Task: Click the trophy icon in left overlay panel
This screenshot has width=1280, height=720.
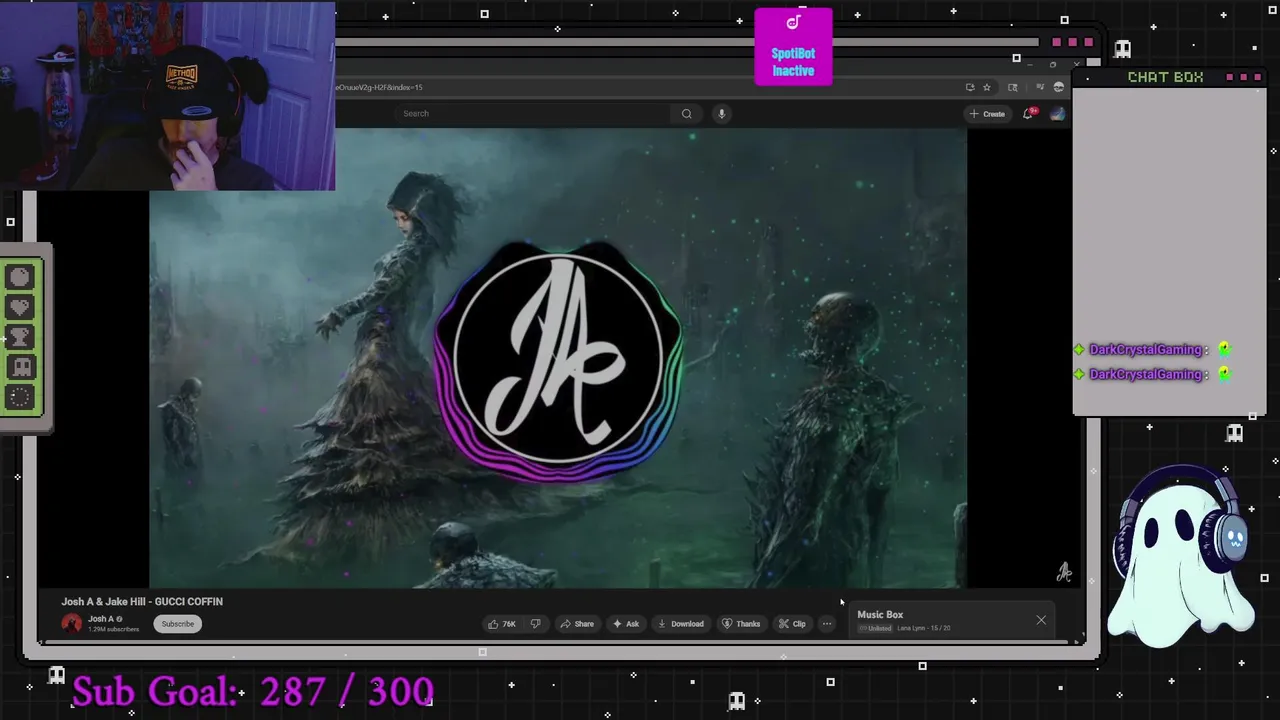Action: [20, 337]
